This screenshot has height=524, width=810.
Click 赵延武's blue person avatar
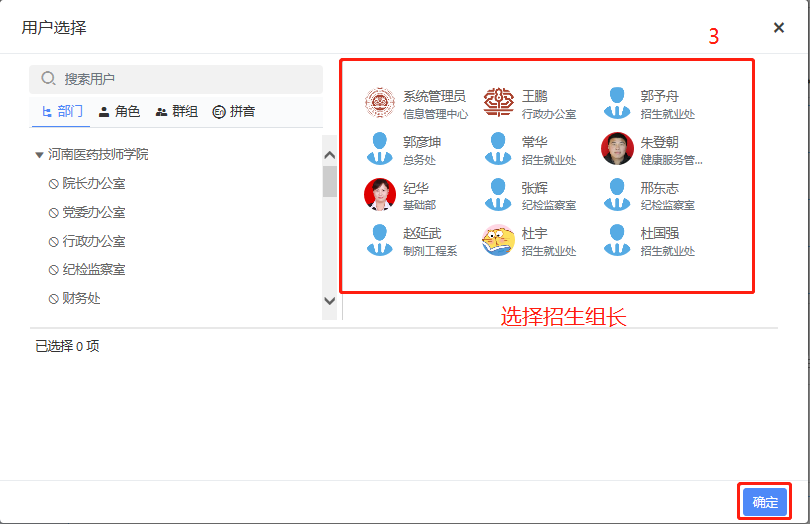click(380, 240)
